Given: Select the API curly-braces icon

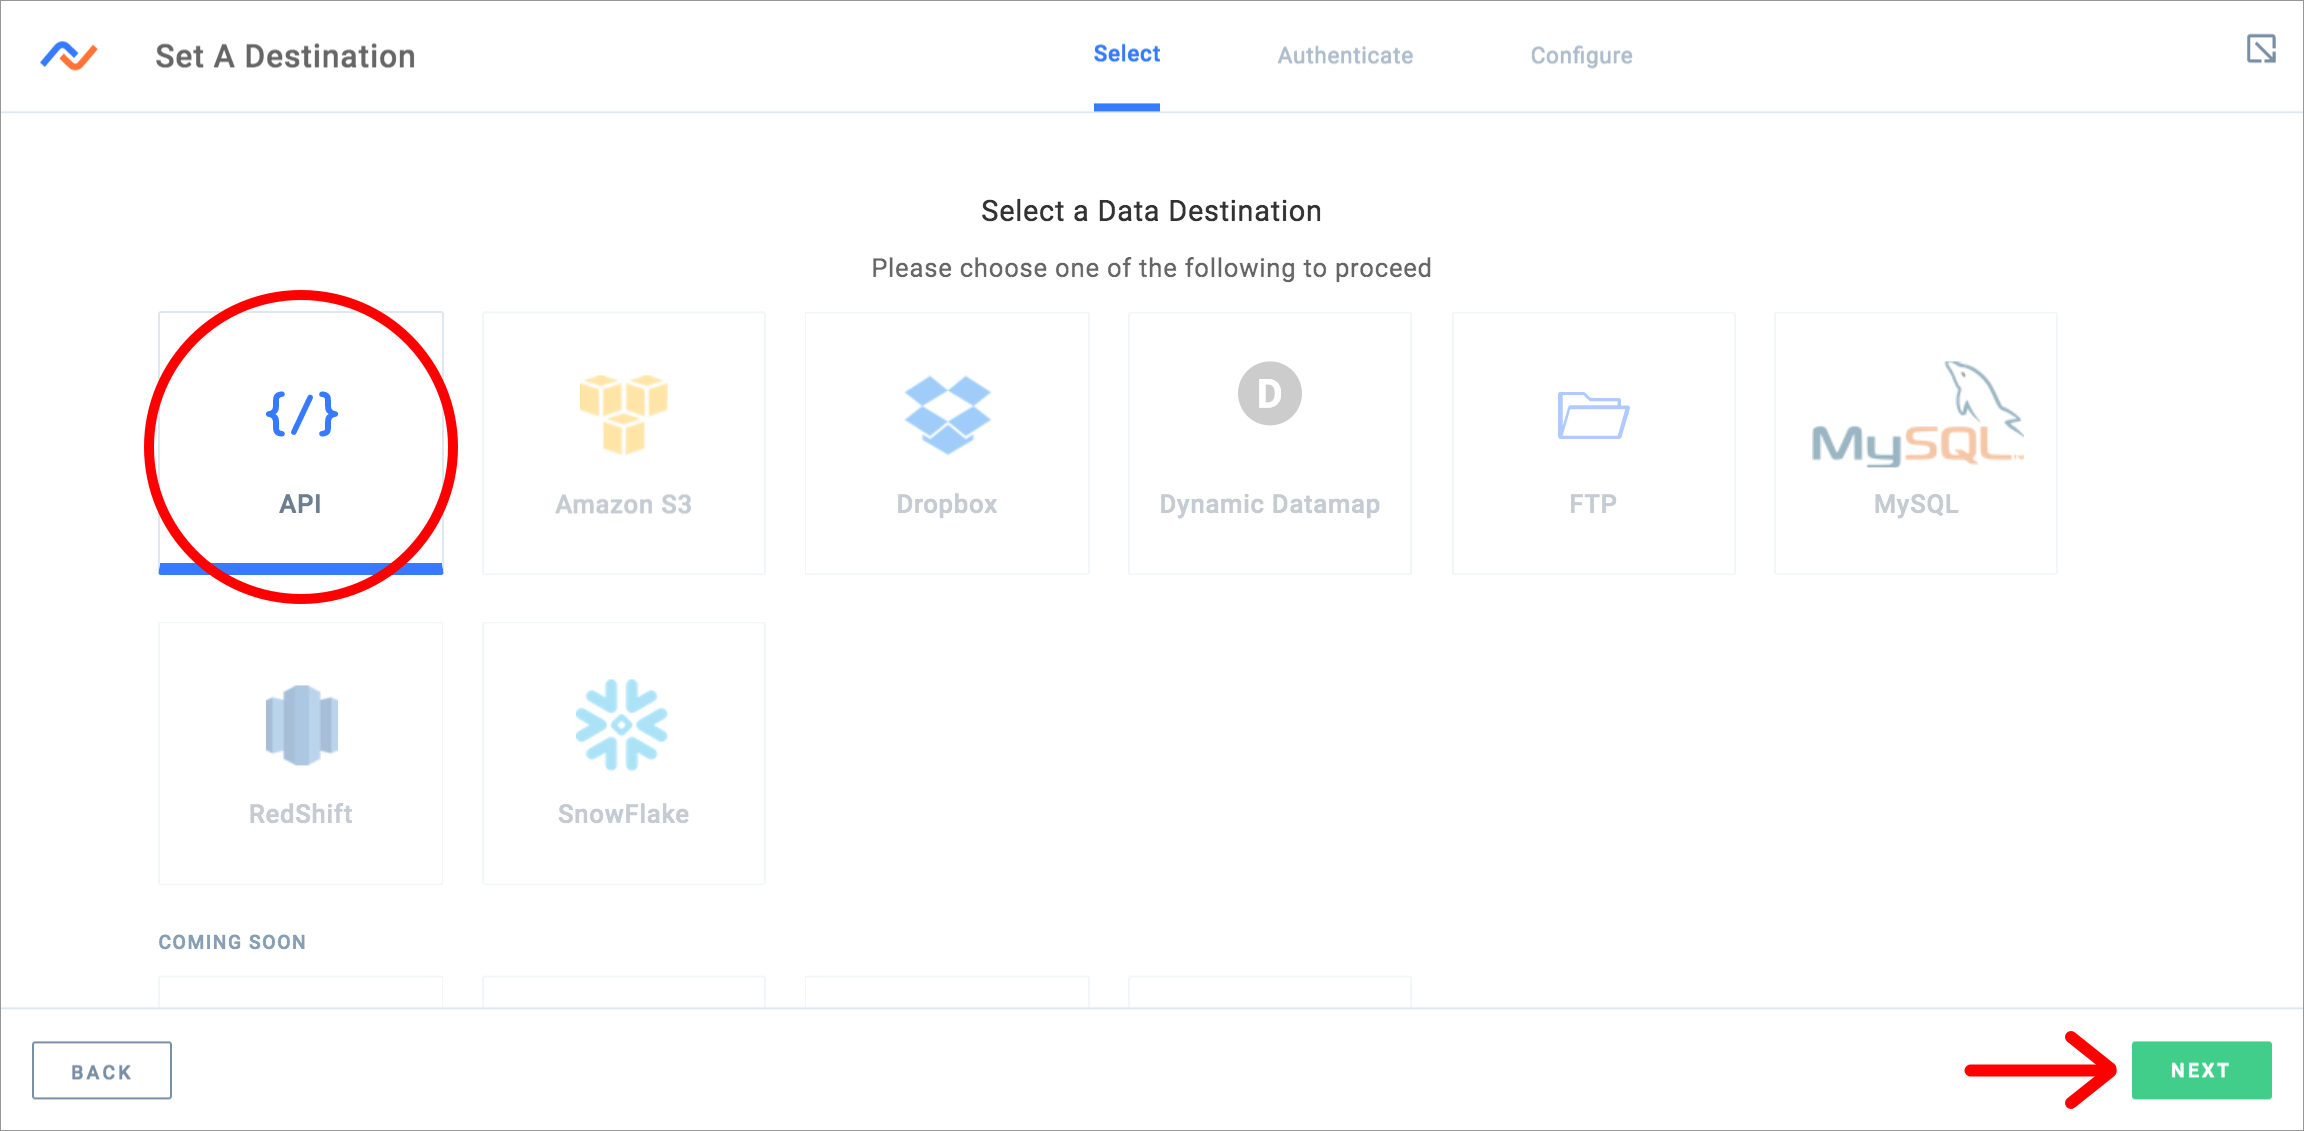Looking at the screenshot, I should coord(301,414).
